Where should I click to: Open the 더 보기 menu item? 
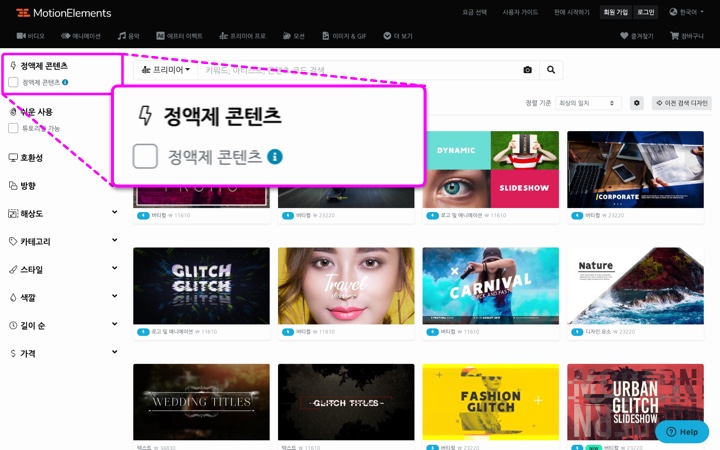(x=398, y=36)
